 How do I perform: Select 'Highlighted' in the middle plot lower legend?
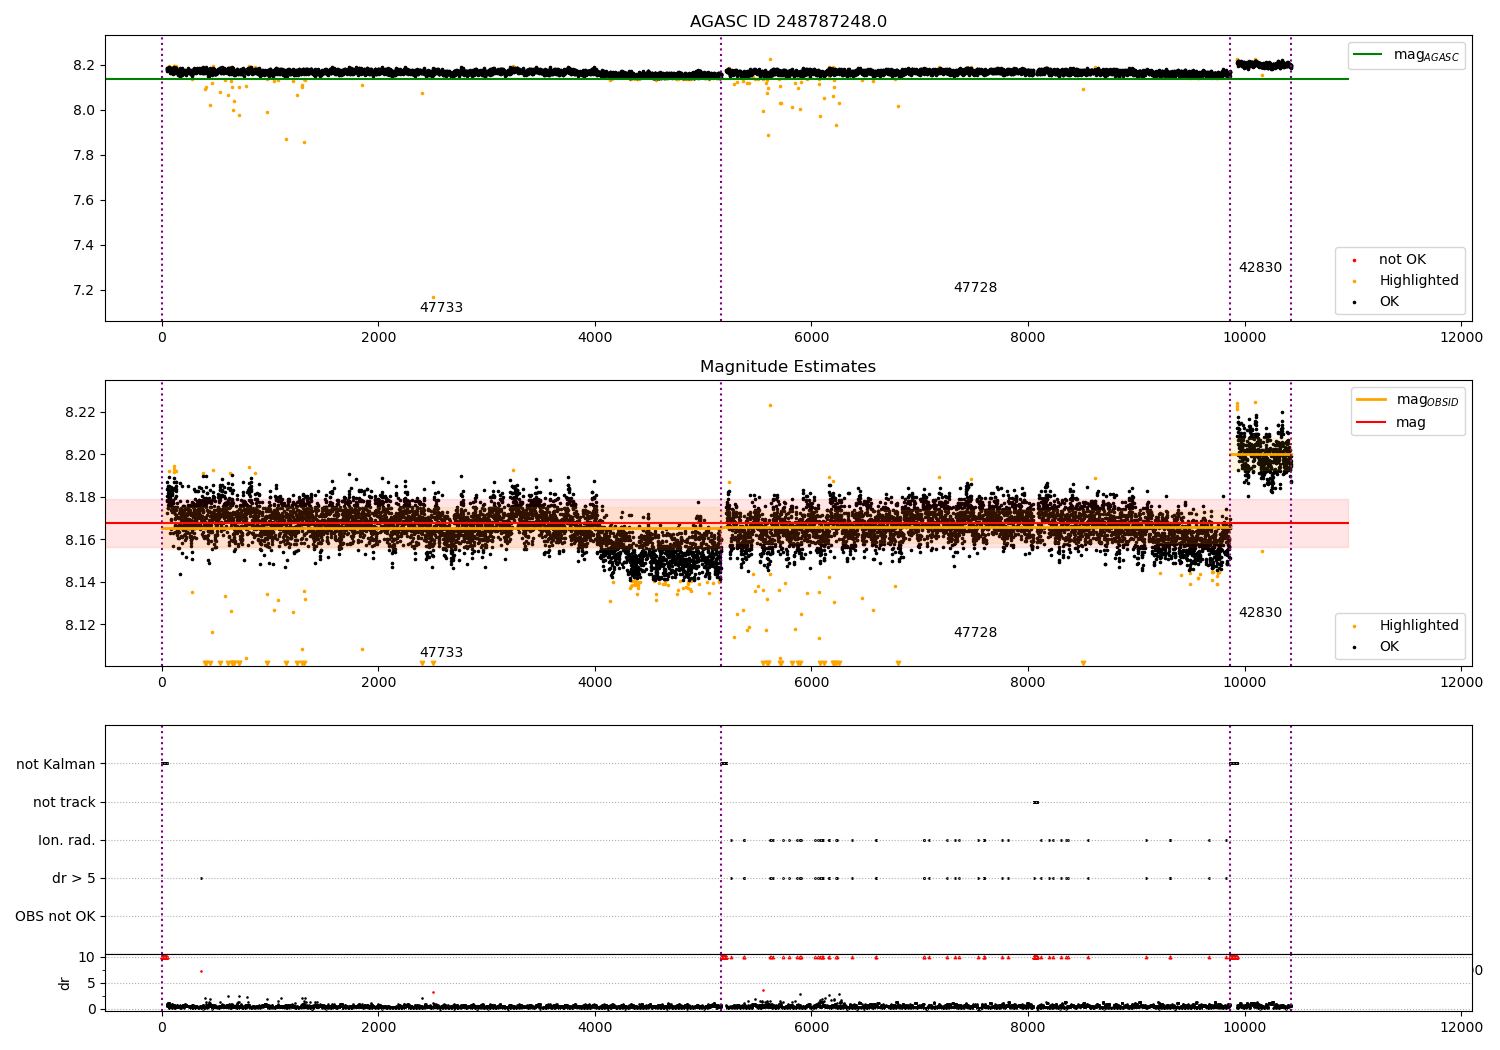1419,626
